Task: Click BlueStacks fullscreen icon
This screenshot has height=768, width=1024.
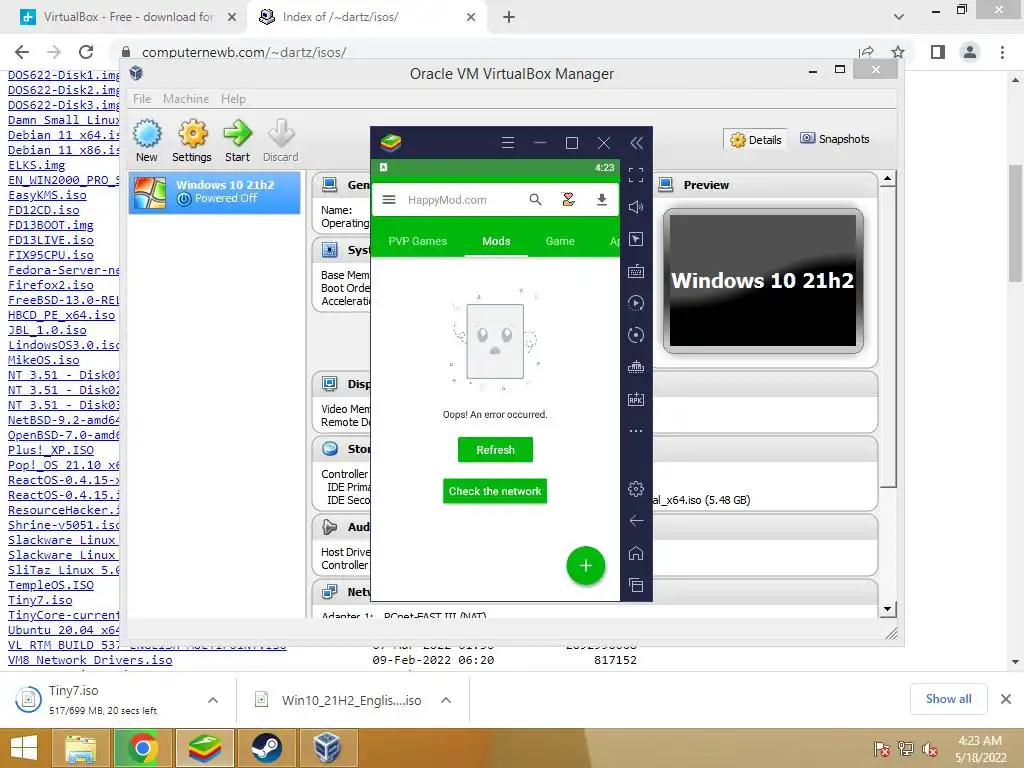Action: point(636,174)
